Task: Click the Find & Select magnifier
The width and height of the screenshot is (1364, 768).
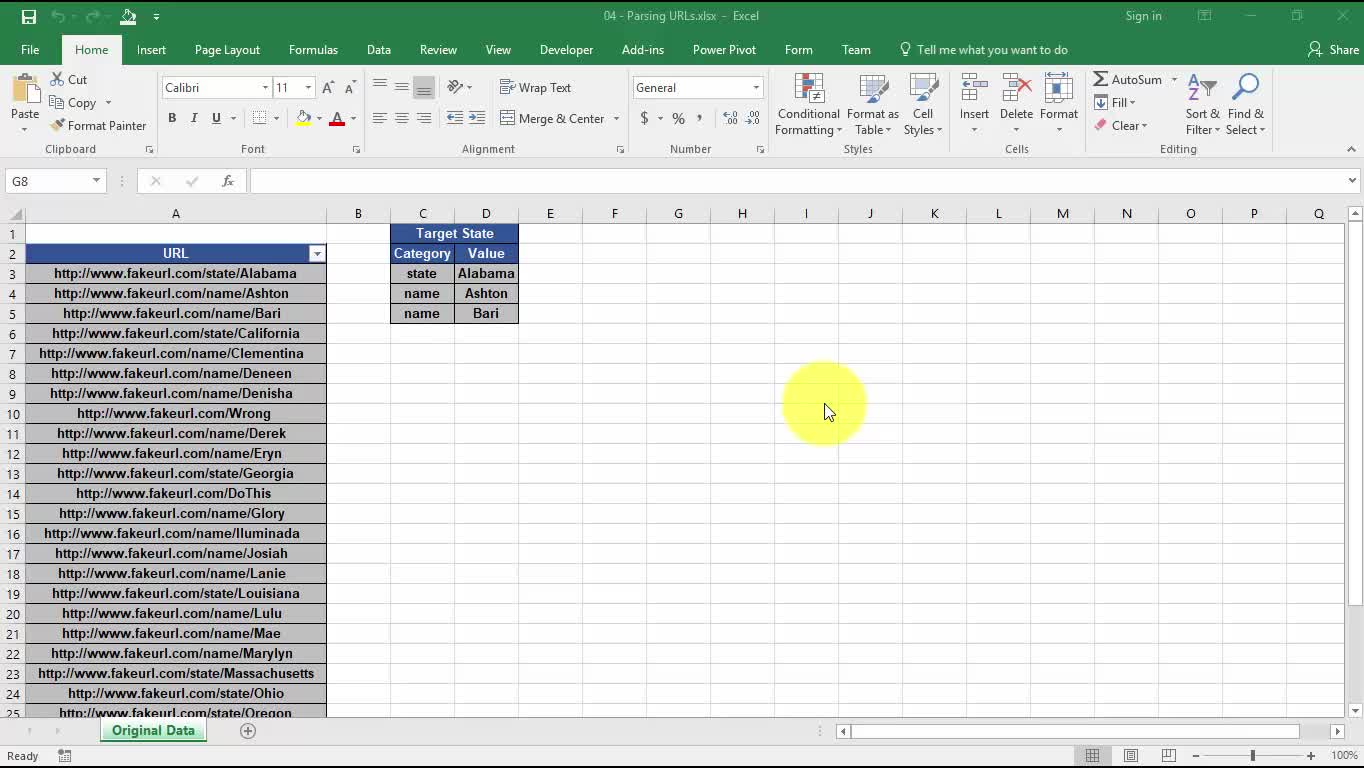Action: pyautogui.click(x=1245, y=105)
